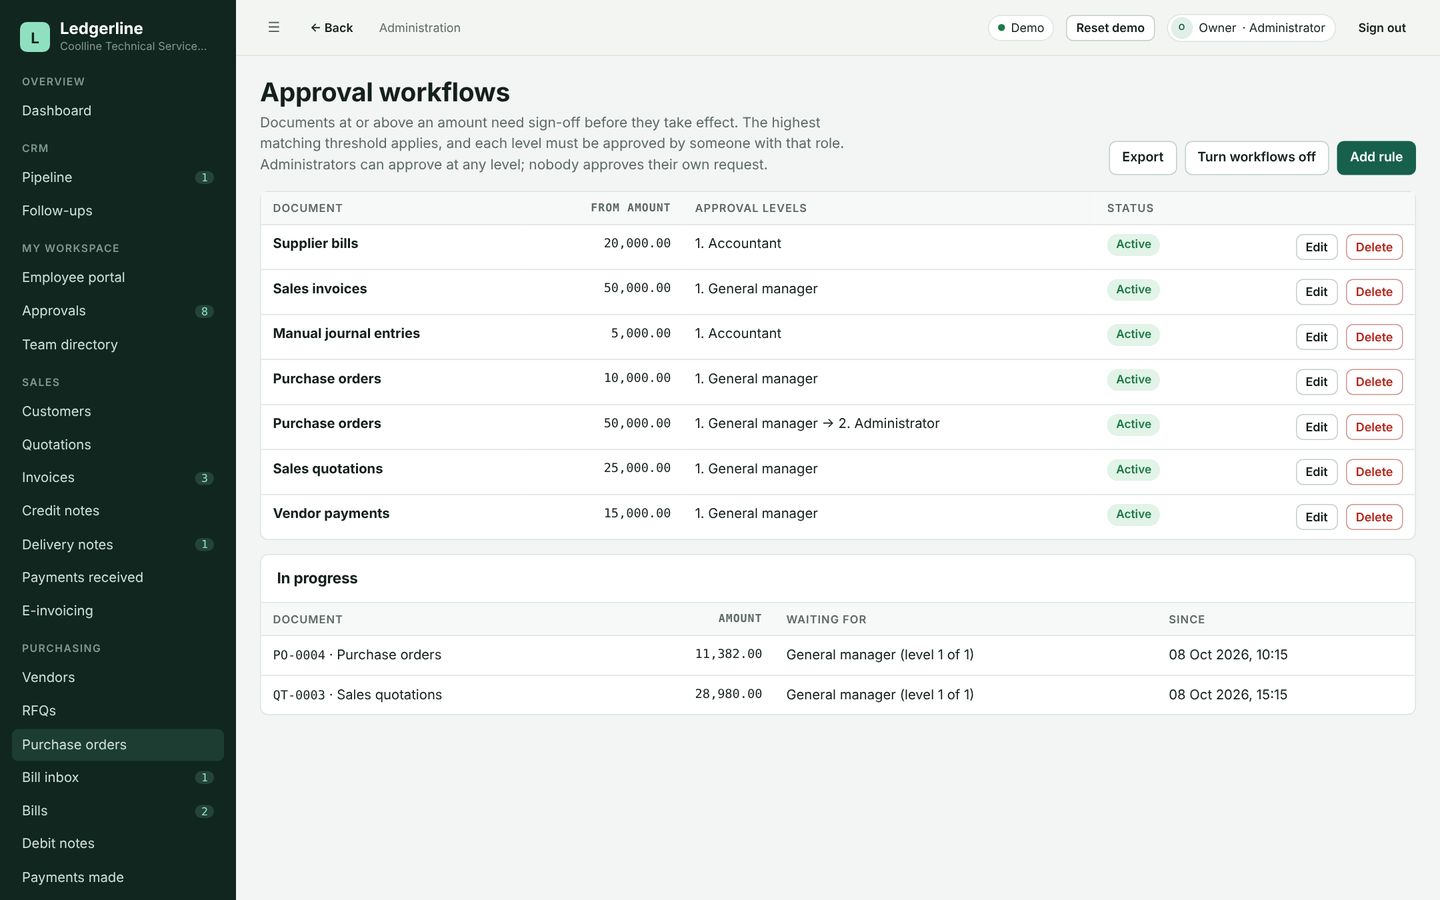
Task: Click the PO-0004 in-progress row
Action: [838, 655]
